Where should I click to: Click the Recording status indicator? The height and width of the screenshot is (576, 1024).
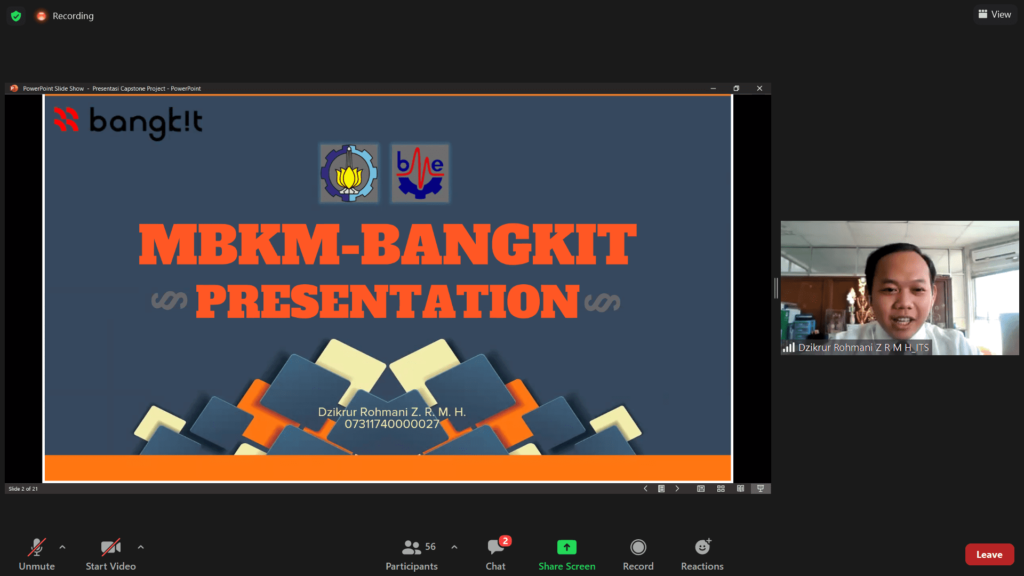coord(65,16)
